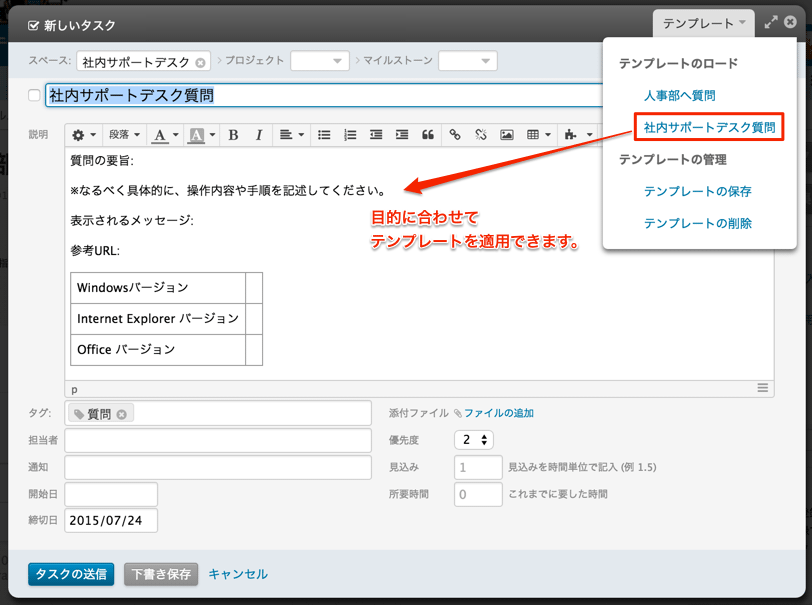The height and width of the screenshot is (605, 812).
Task: Open the background color dropdown arrow
Action: 213,135
